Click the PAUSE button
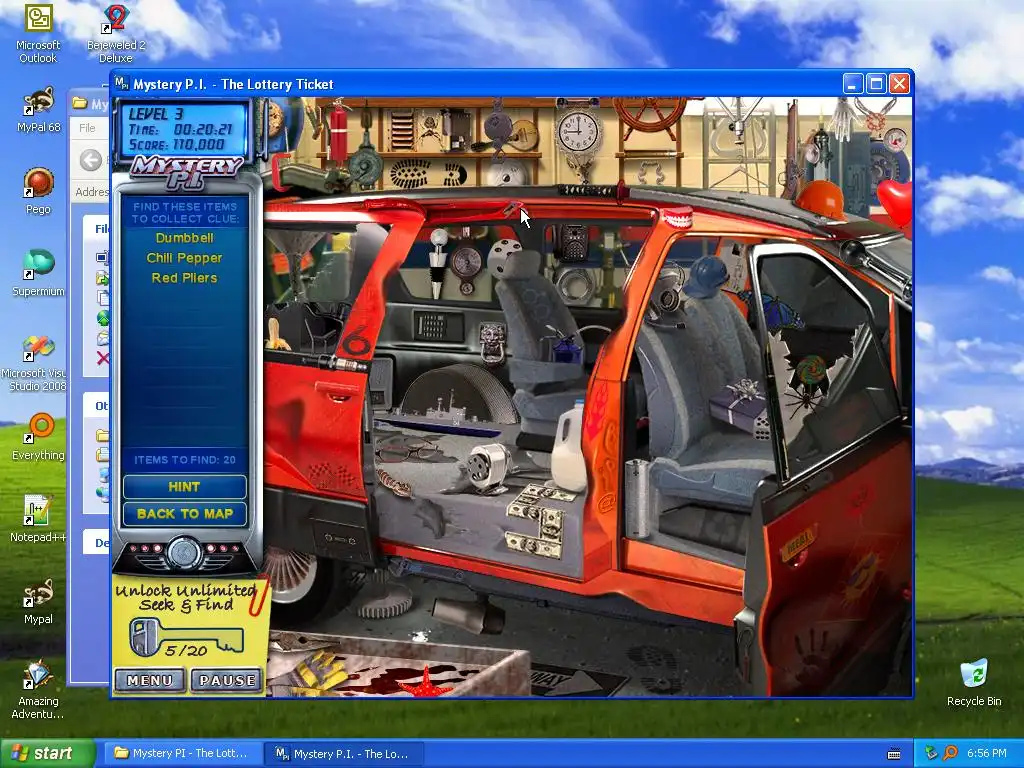 tap(227, 680)
